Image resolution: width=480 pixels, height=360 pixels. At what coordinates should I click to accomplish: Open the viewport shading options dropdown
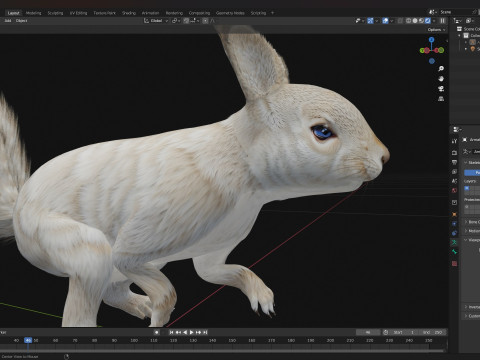434,21
